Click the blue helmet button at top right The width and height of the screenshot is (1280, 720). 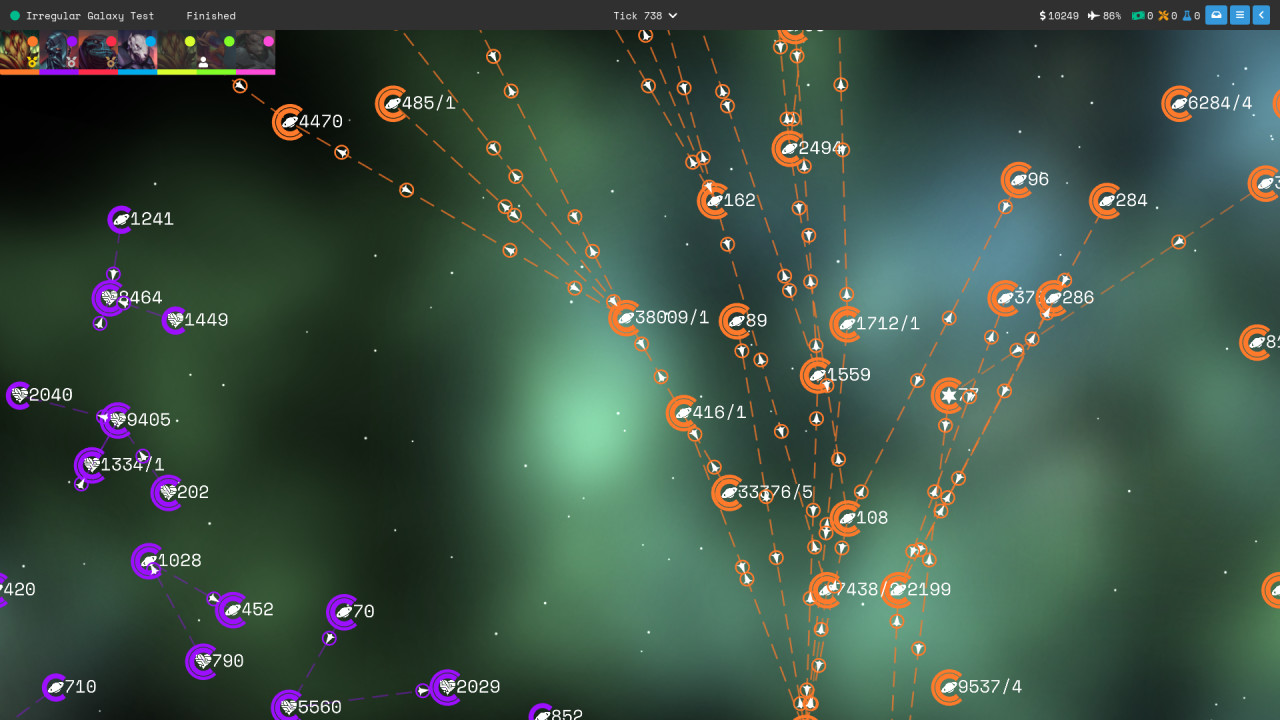coord(1214,15)
